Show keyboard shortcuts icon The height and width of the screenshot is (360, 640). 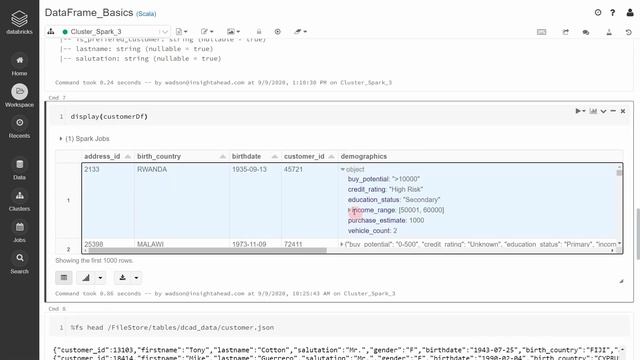point(542,32)
